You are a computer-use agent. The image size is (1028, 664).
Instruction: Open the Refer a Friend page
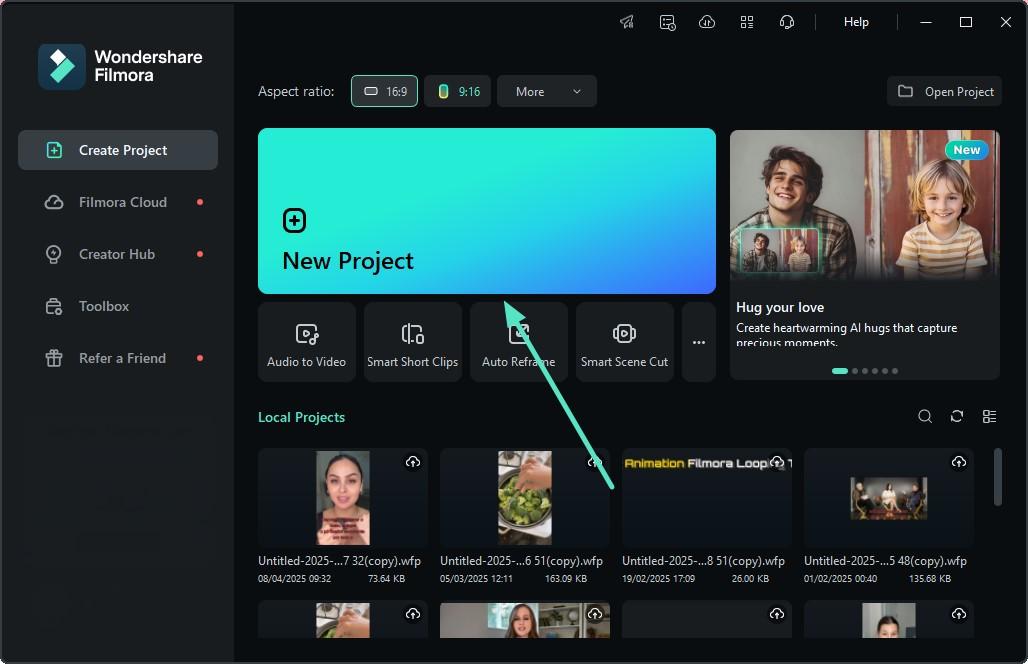(118, 358)
